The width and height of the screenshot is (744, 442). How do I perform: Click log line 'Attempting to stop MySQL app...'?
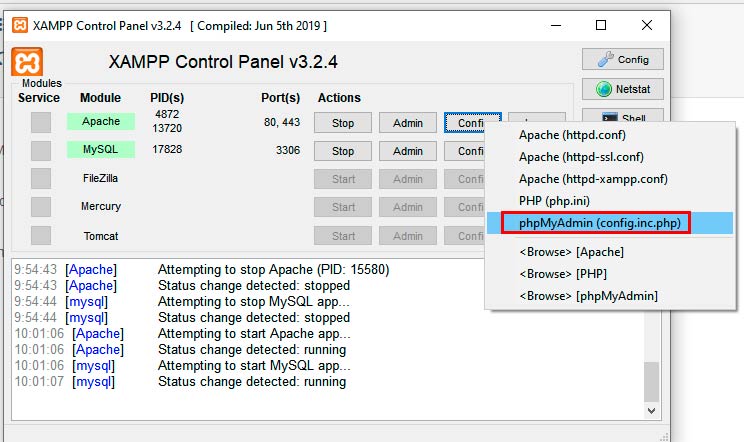[254, 302]
